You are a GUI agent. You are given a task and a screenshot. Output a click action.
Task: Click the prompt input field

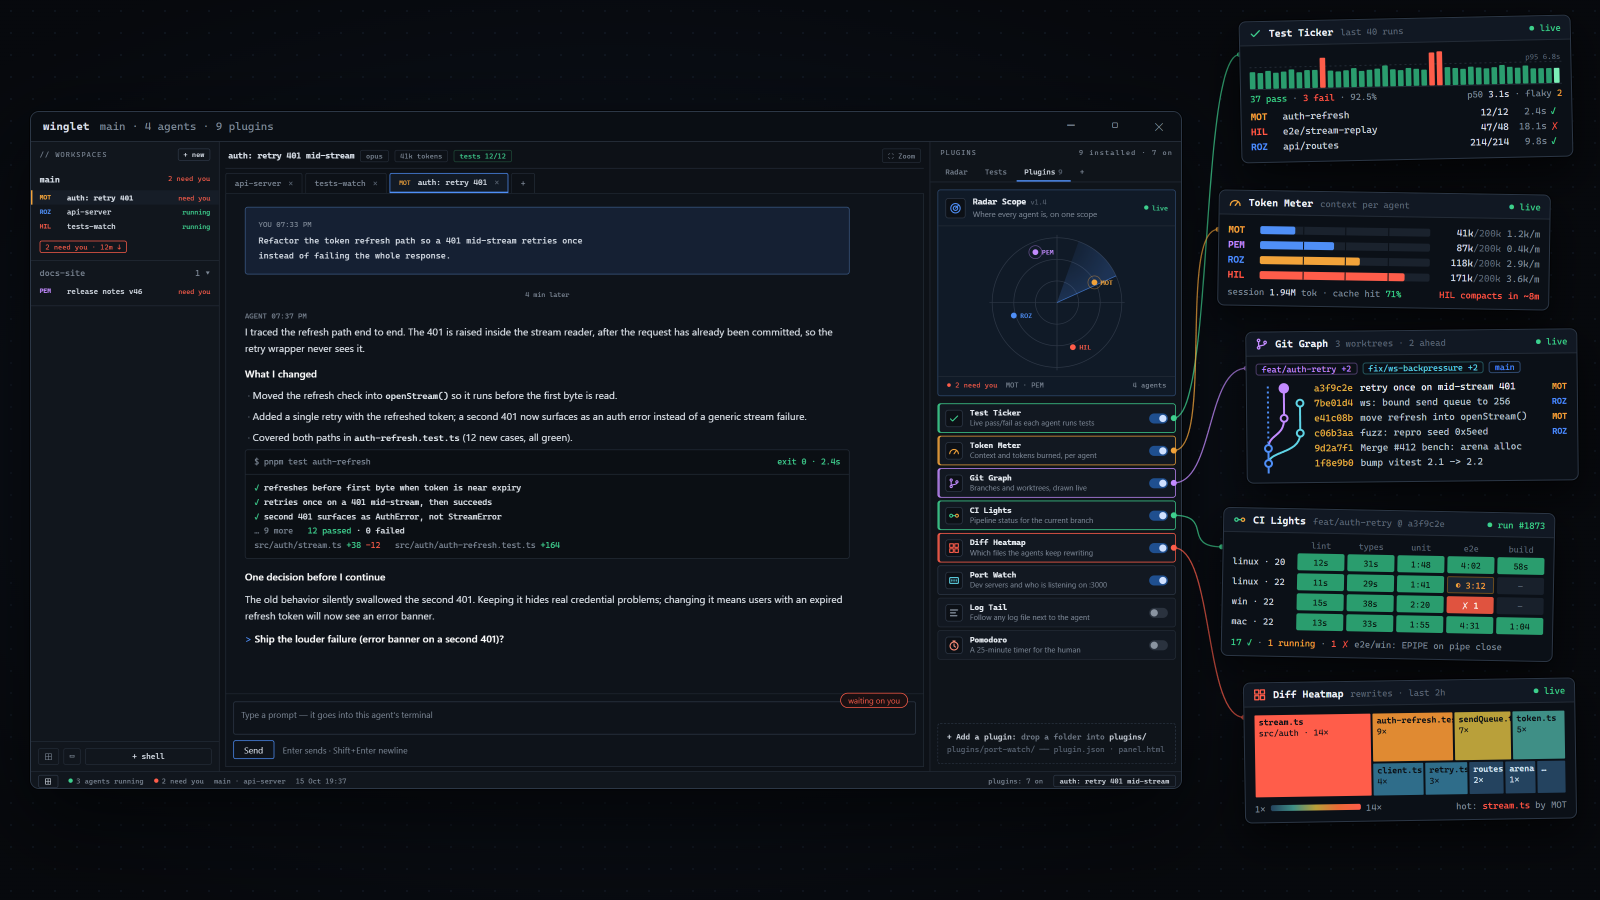click(x=574, y=716)
